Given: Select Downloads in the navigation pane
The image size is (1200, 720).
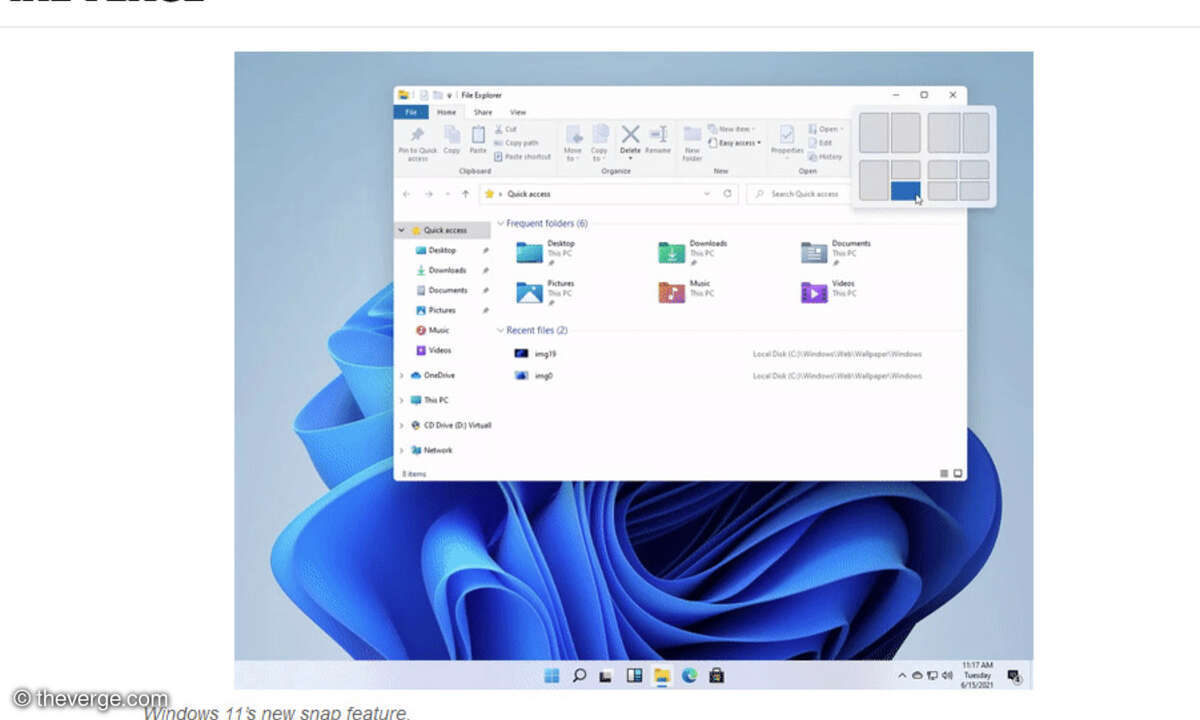Looking at the screenshot, I should tap(447, 270).
